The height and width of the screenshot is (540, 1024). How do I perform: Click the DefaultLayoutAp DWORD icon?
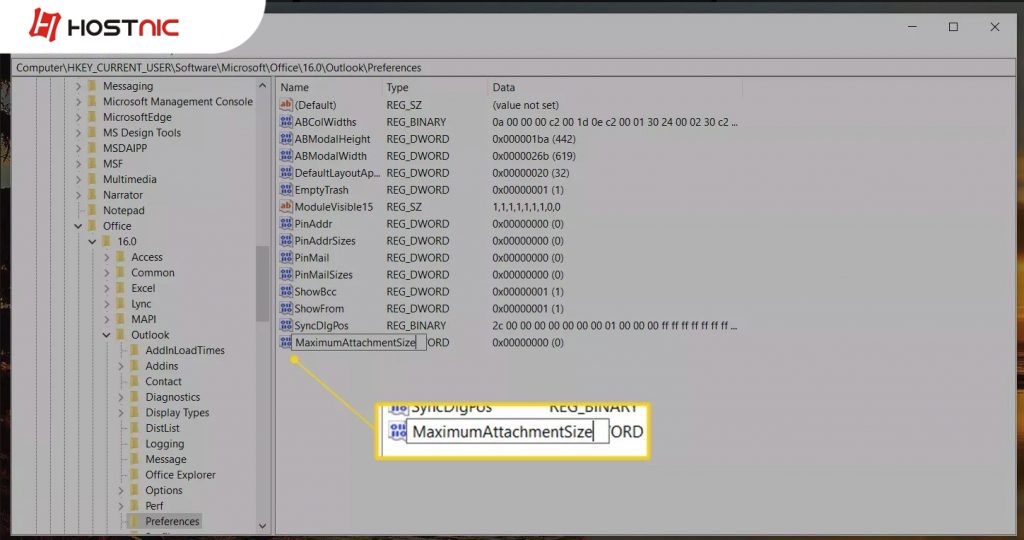(x=285, y=172)
